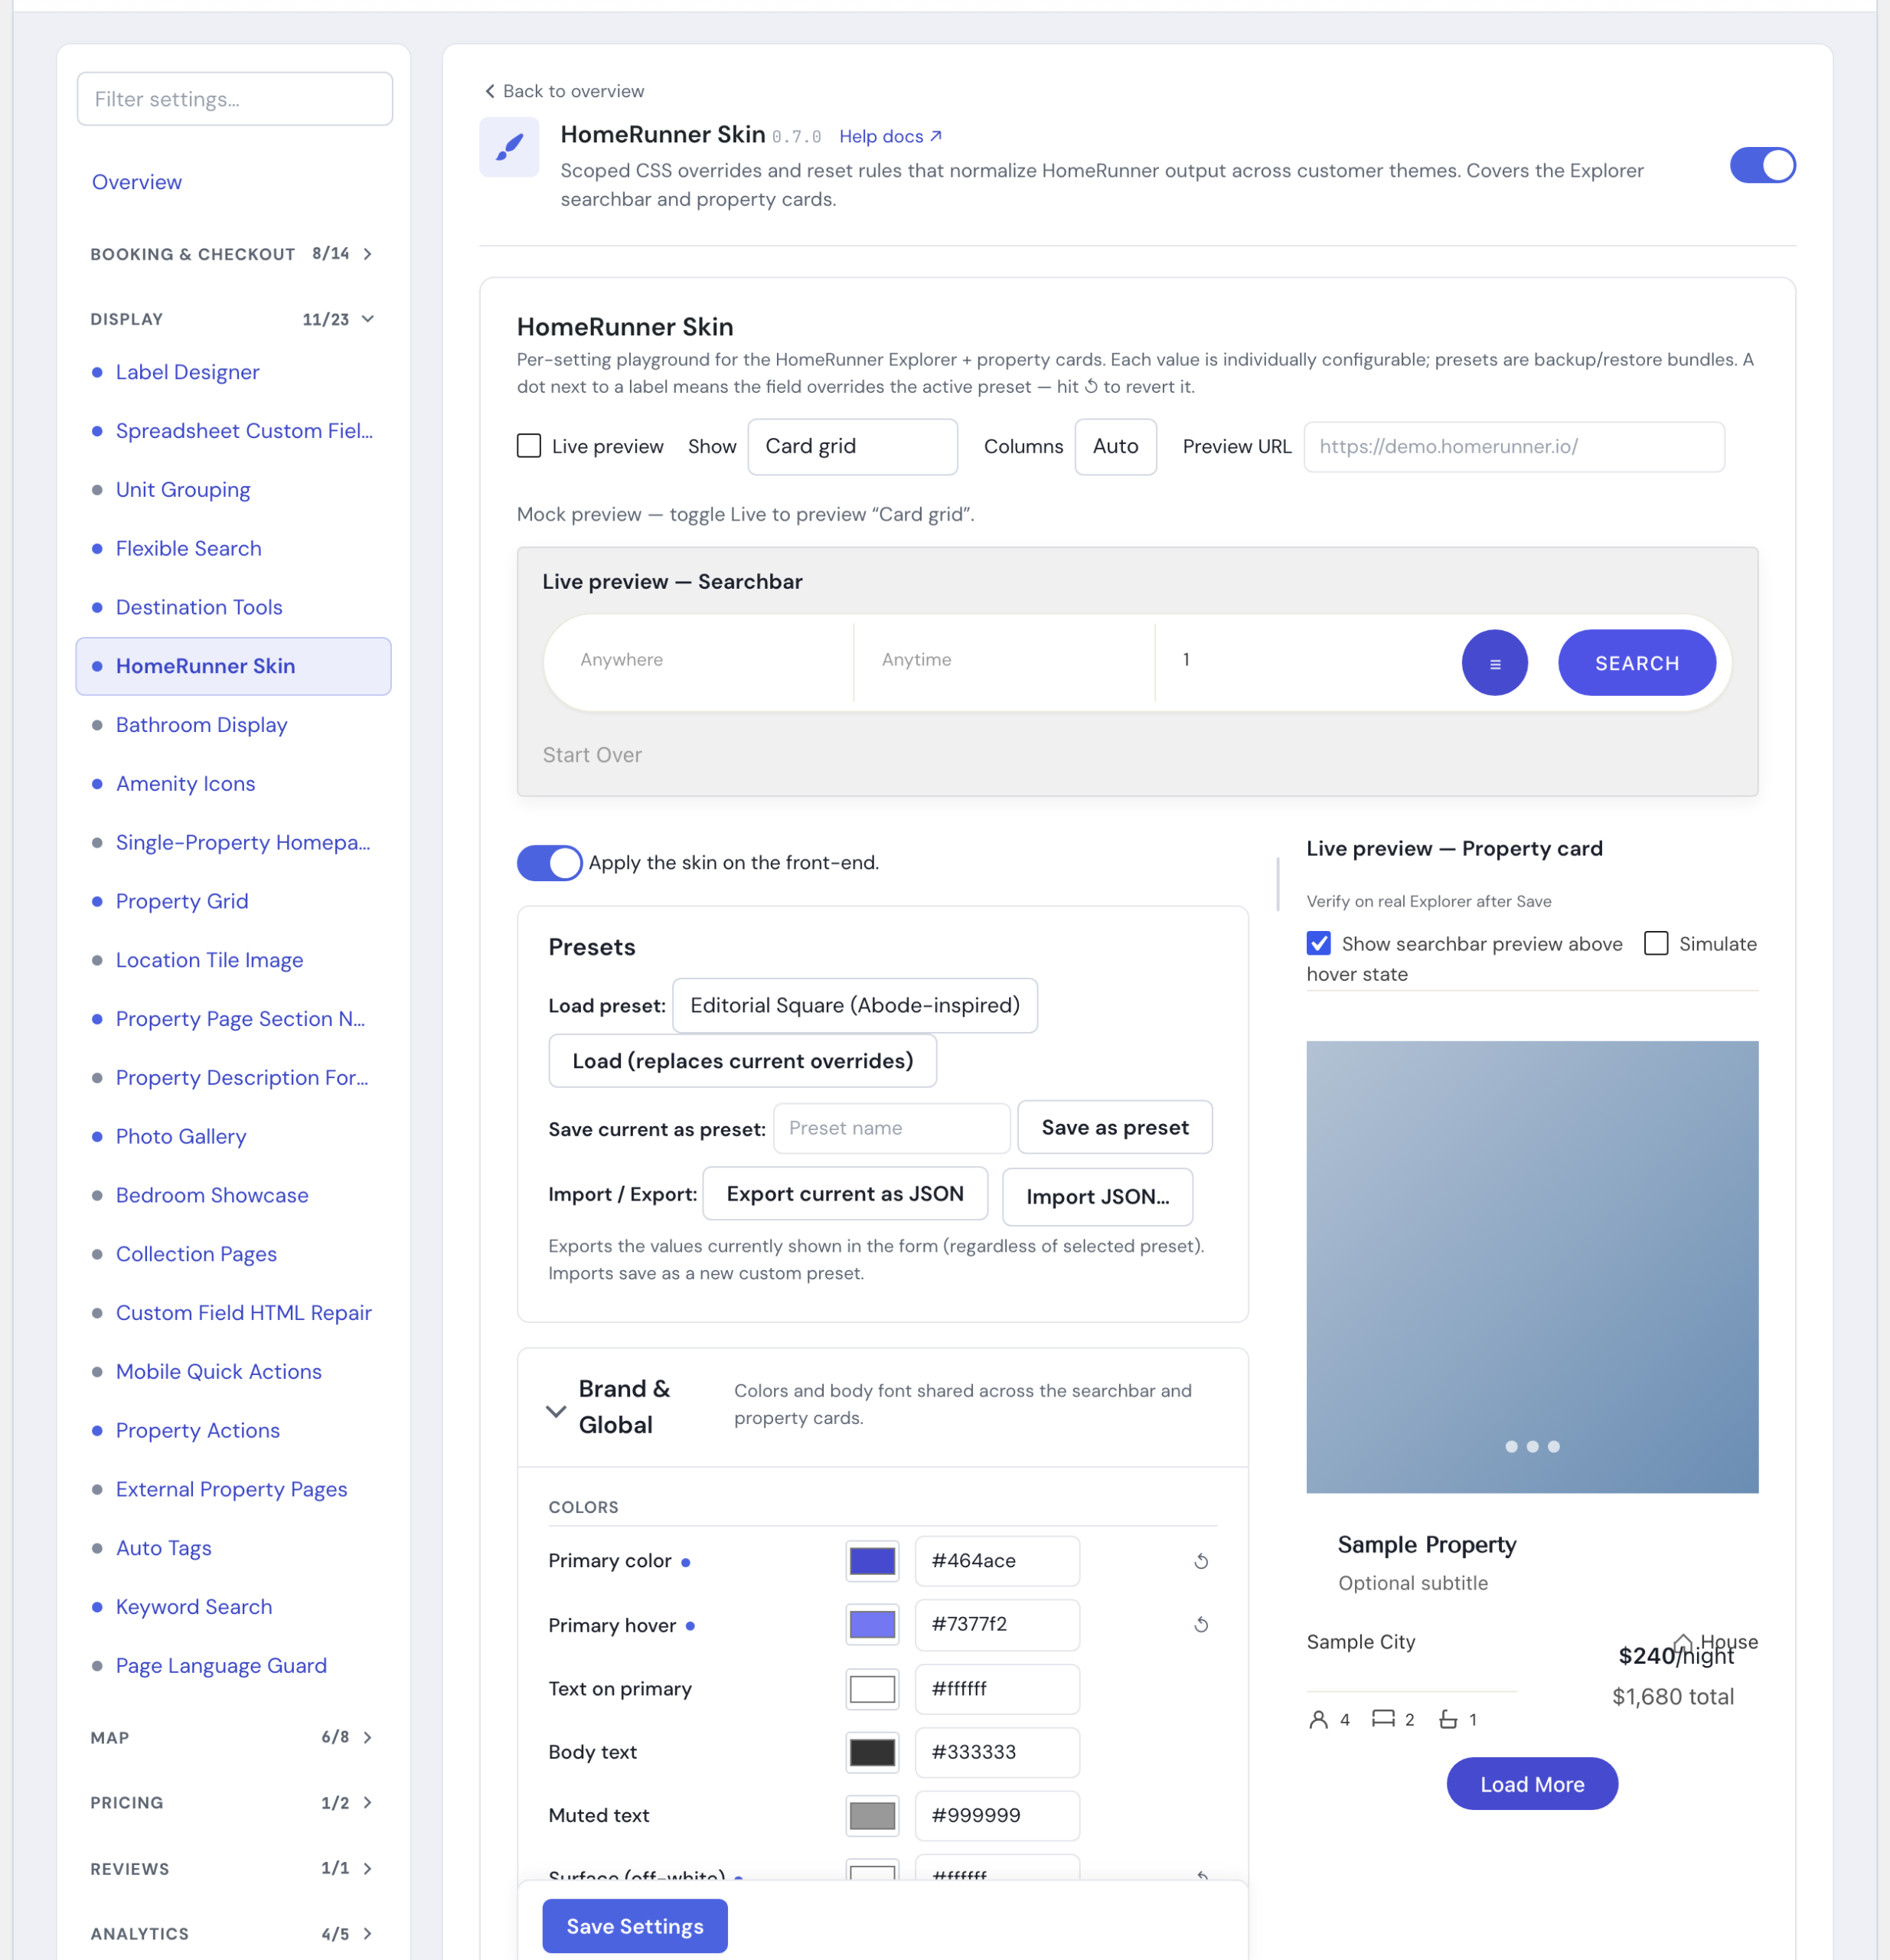
Task: Click the HomeRunner Skin paintbrush icon
Action: coord(509,147)
